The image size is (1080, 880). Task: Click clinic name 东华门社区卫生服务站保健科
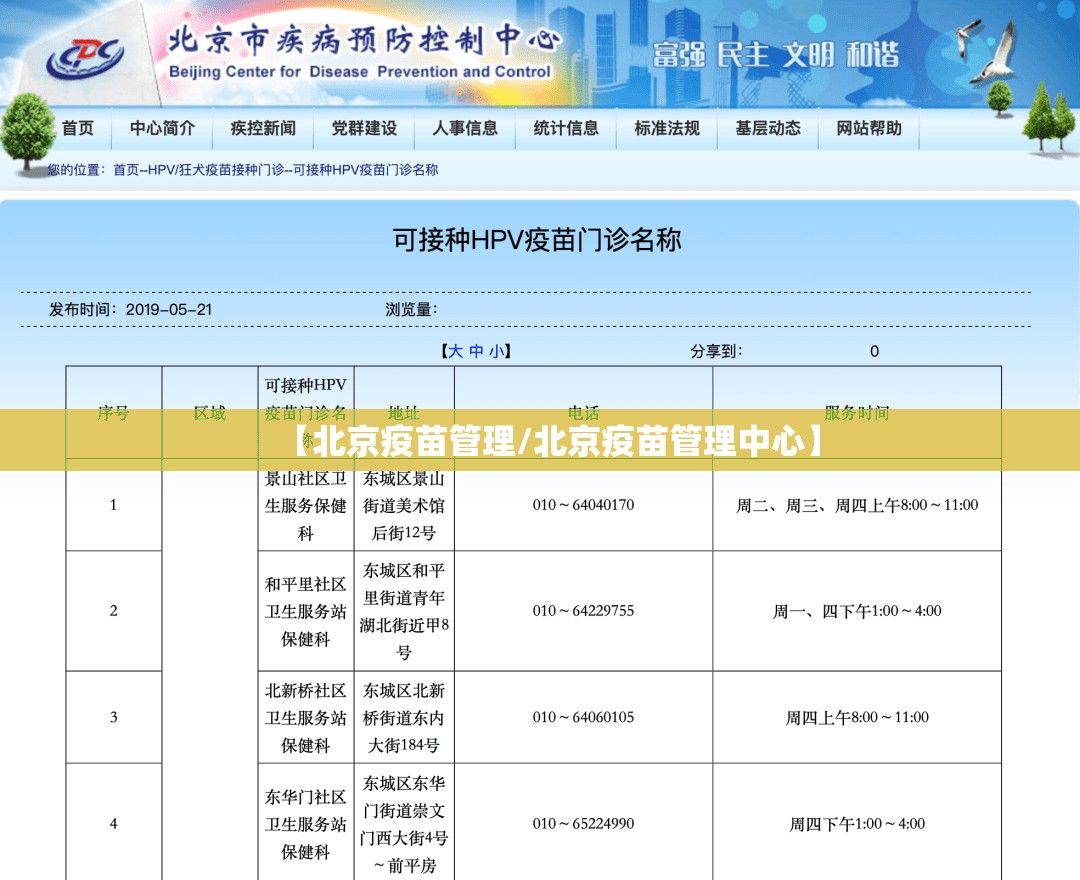click(306, 824)
